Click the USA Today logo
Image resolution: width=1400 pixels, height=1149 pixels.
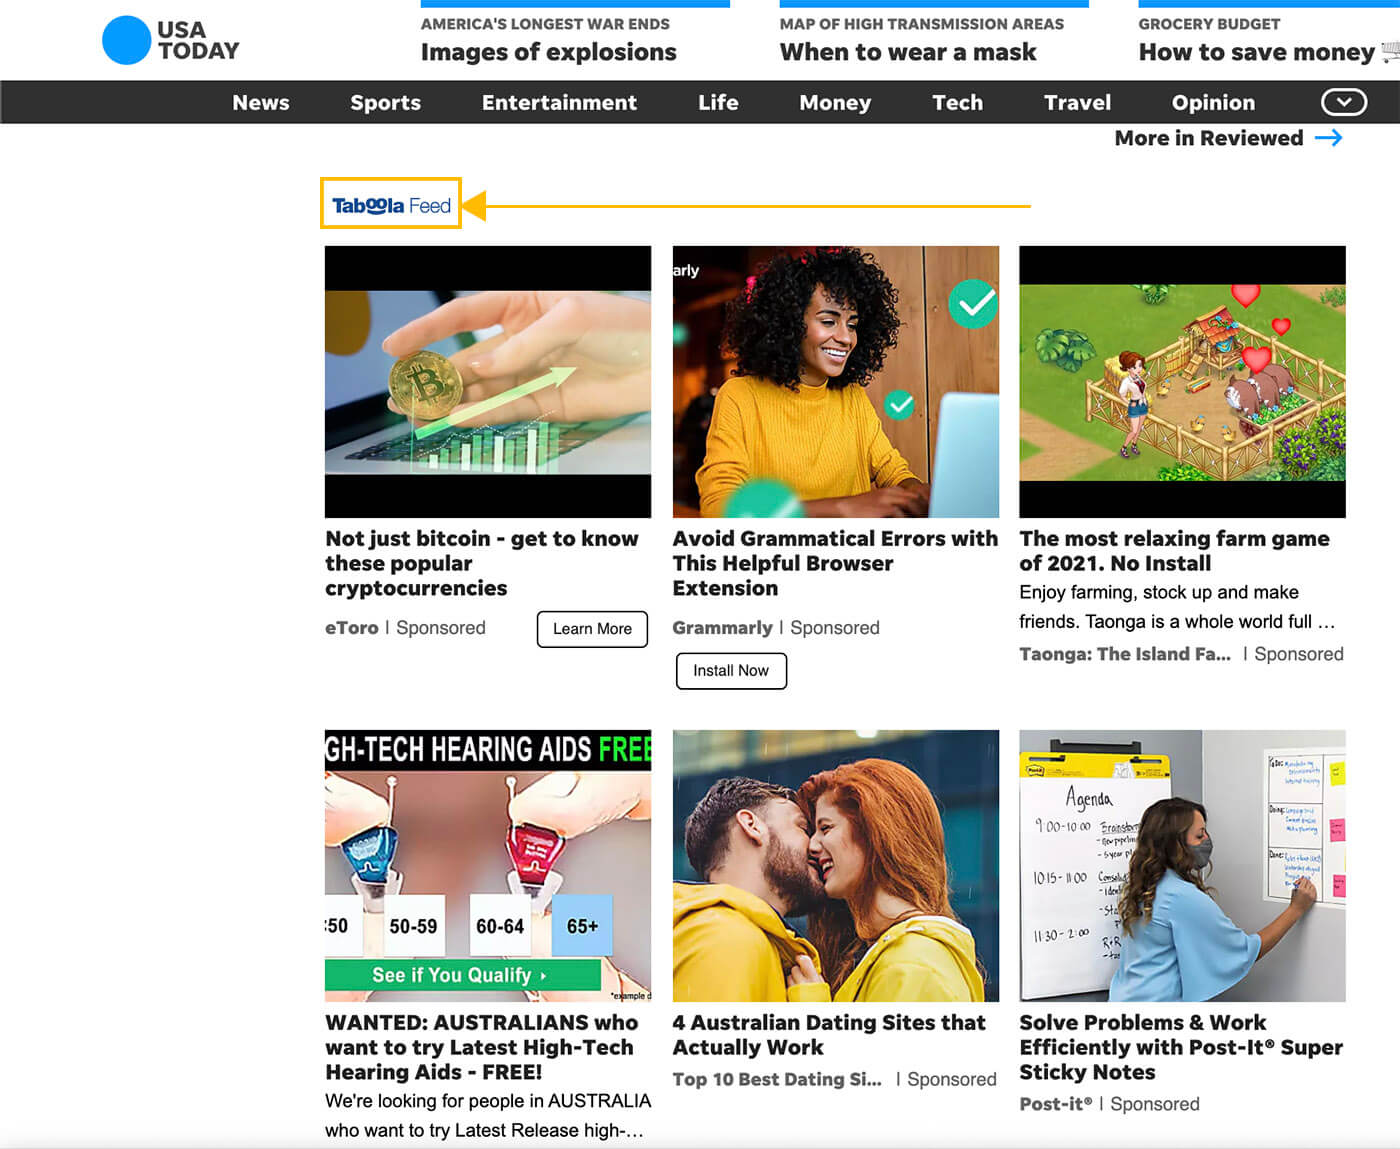(171, 41)
